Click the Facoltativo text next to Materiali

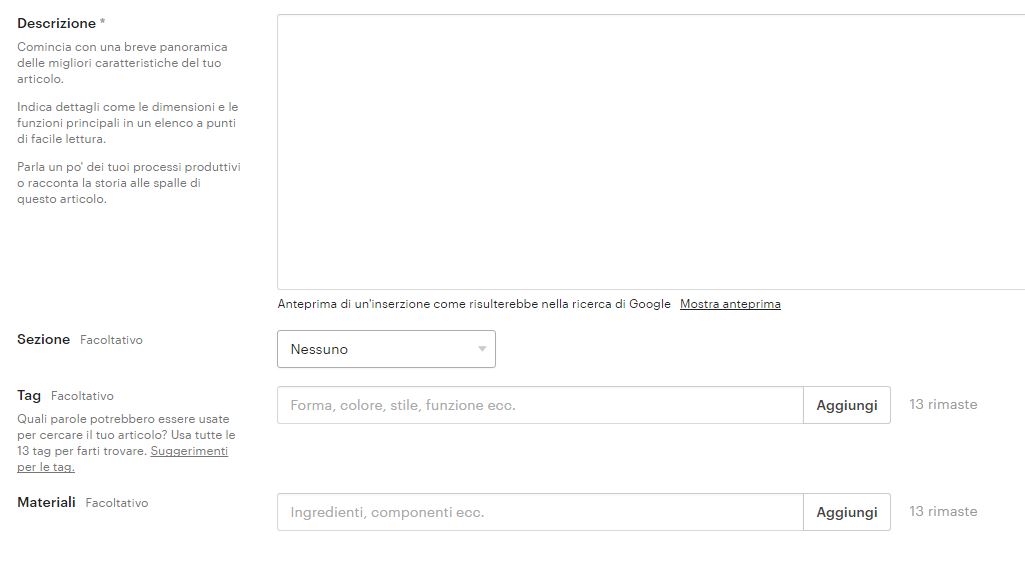[x=116, y=503]
